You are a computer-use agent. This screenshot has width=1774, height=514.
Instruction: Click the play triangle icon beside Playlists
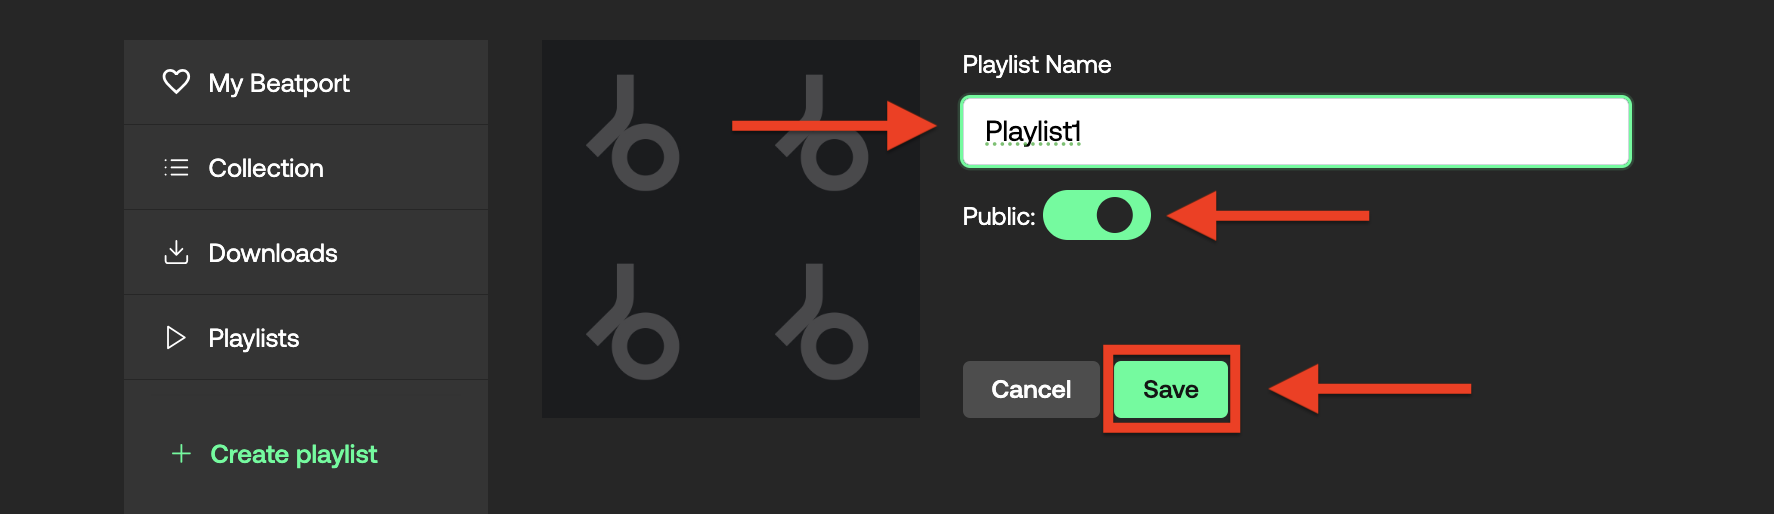[176, 337]
